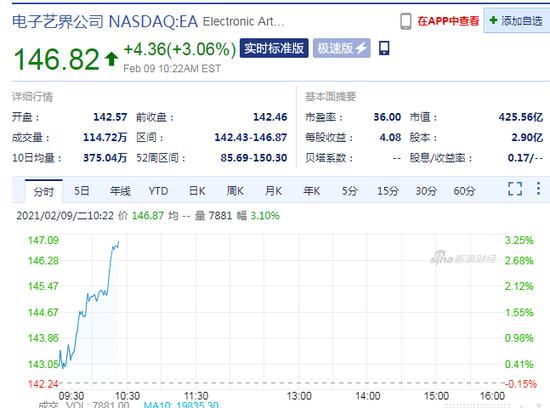Image resolution: width=550 pixels, height=408 pixels.
Task: Click the 基本面摘要 section heading
Action: 330,96
